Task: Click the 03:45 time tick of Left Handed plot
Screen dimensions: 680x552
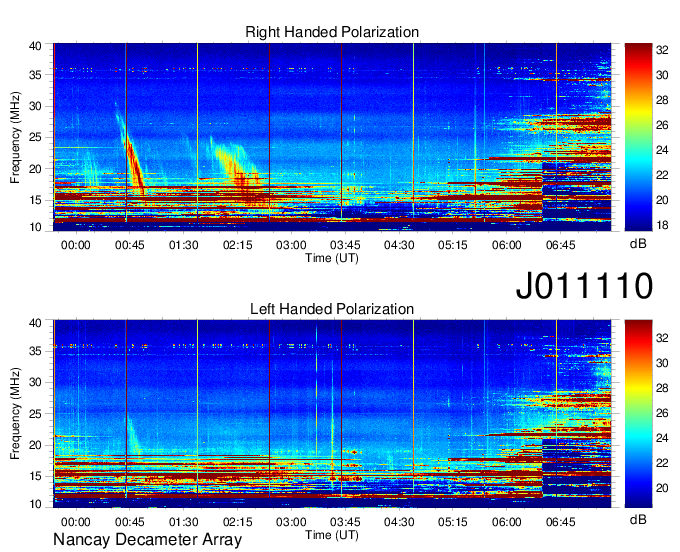Action: click(345, 522)
